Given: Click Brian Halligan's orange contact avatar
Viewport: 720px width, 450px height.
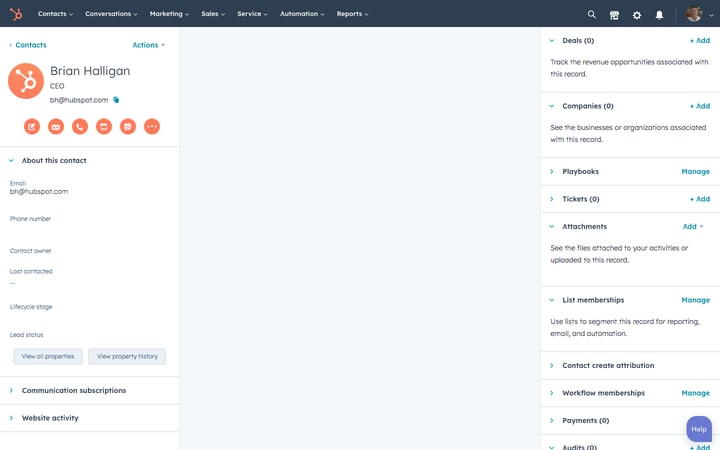Looking at the screenshot, I should (26, 81).
